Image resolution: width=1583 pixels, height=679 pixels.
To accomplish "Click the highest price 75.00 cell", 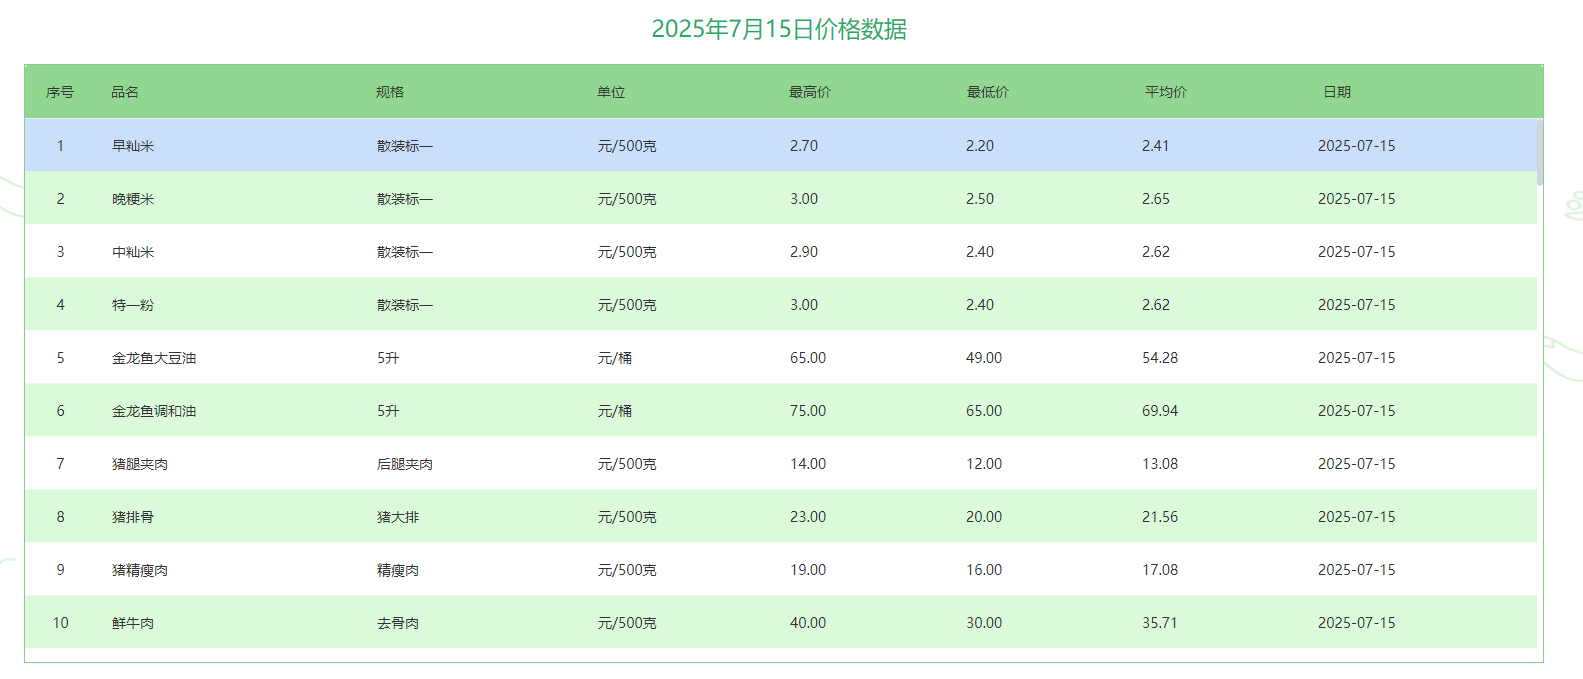I will click(808, 411).
